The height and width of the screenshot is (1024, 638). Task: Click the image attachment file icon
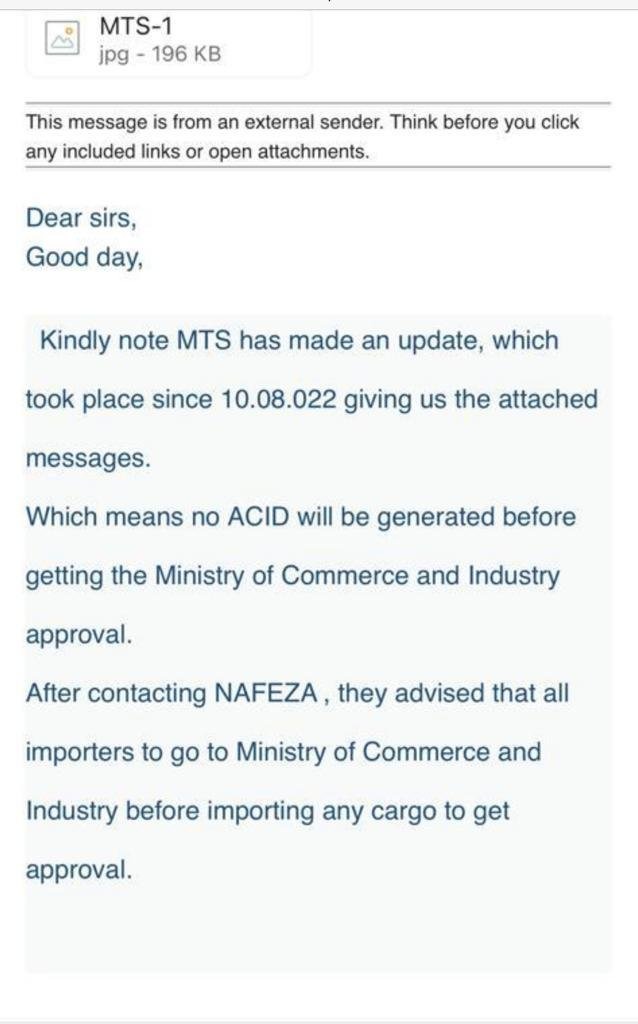[62, 38]
